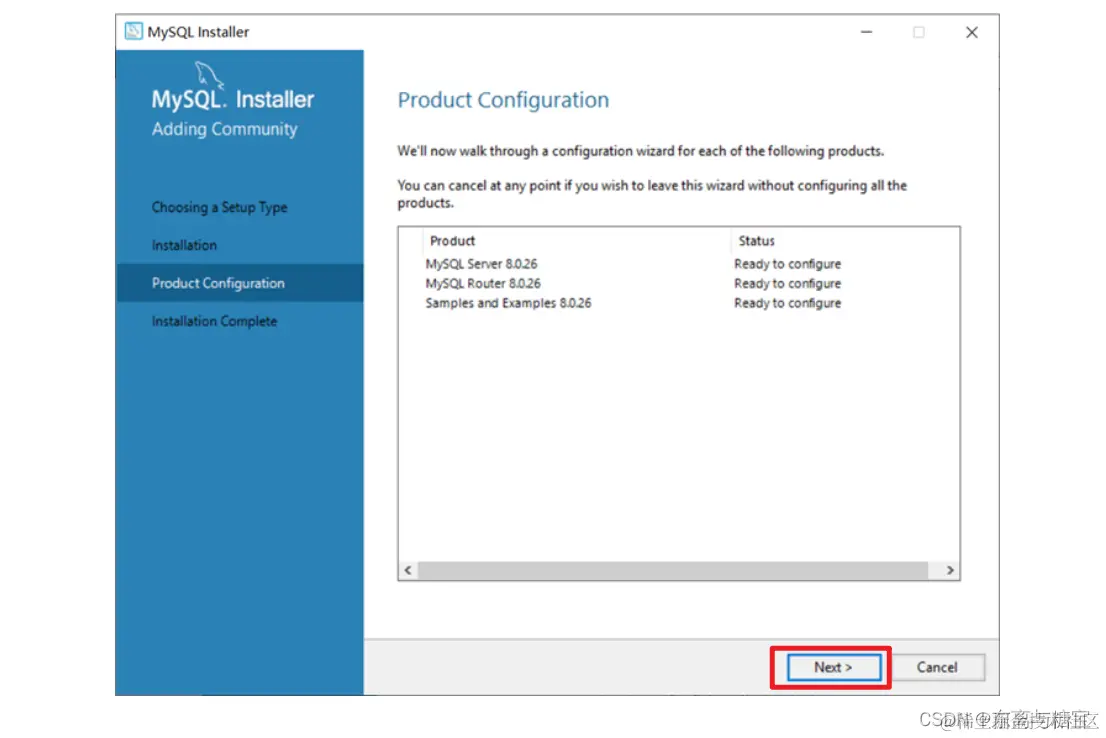This screenshot has height=738, width=1106.
Task: Click Samples and Examples' Ready to configure status
Action: pyautogui.click(x=787, y=303)
